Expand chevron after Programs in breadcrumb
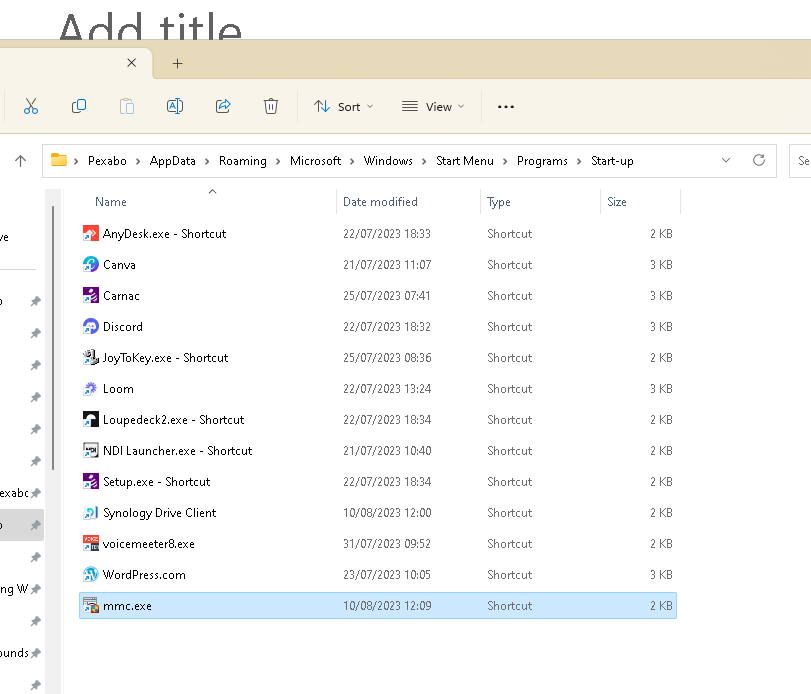 [x=579, y=161]
